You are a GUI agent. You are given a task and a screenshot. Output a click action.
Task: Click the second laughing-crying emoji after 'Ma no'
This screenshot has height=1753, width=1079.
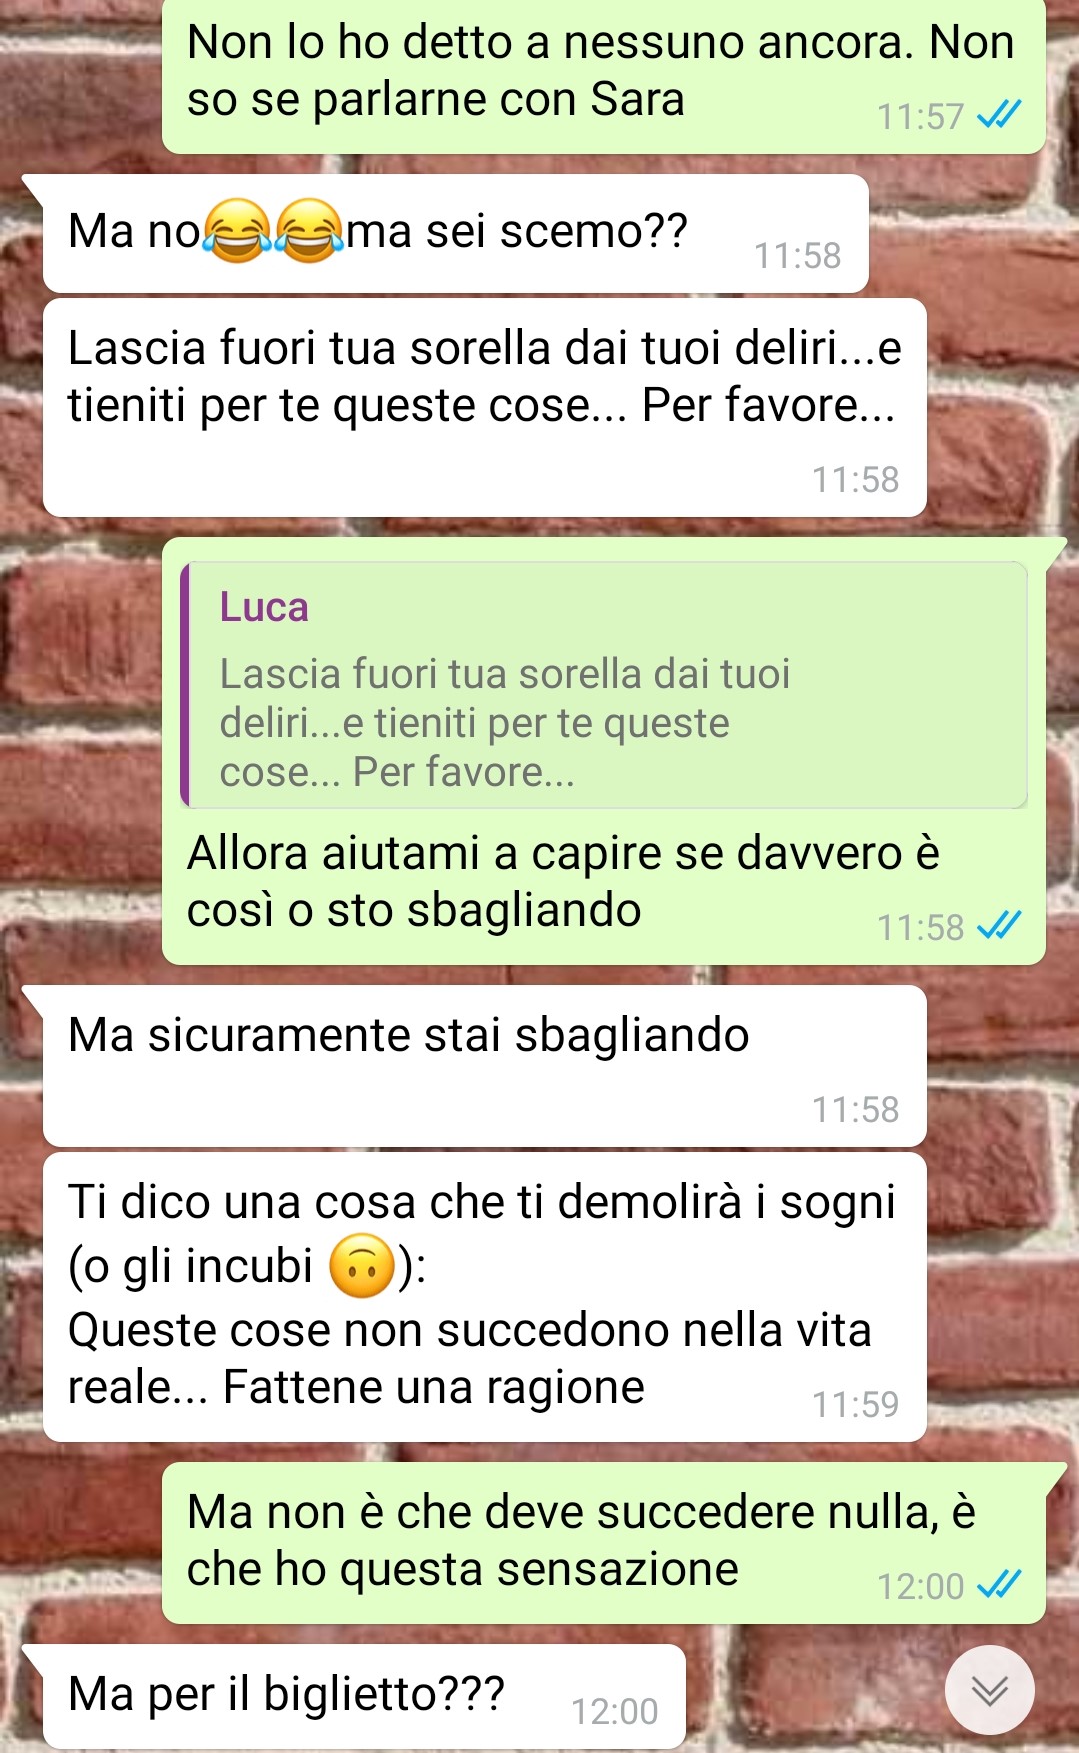tap(308, 230)
